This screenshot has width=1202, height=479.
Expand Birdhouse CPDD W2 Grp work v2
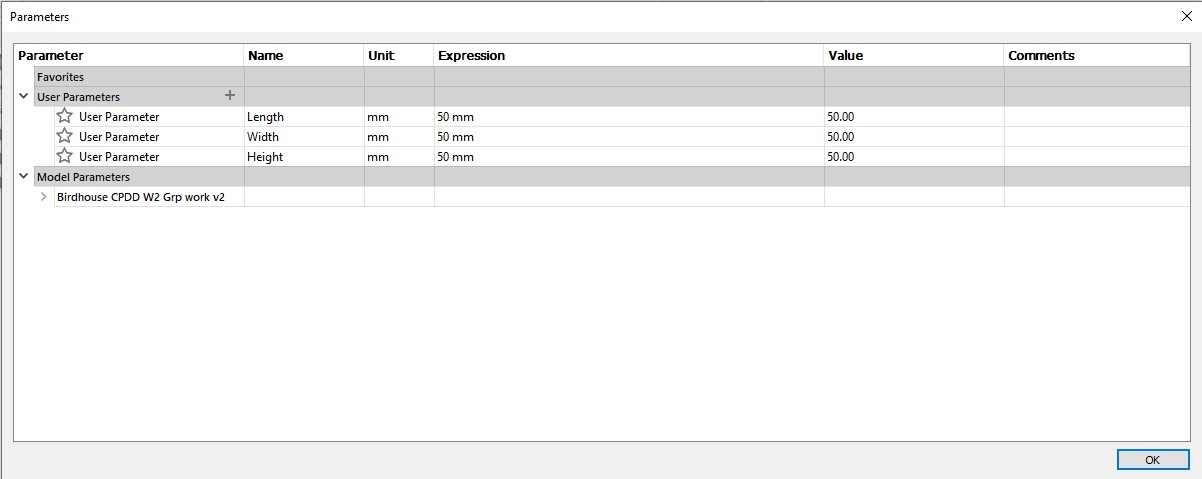[x=44, y=197]
